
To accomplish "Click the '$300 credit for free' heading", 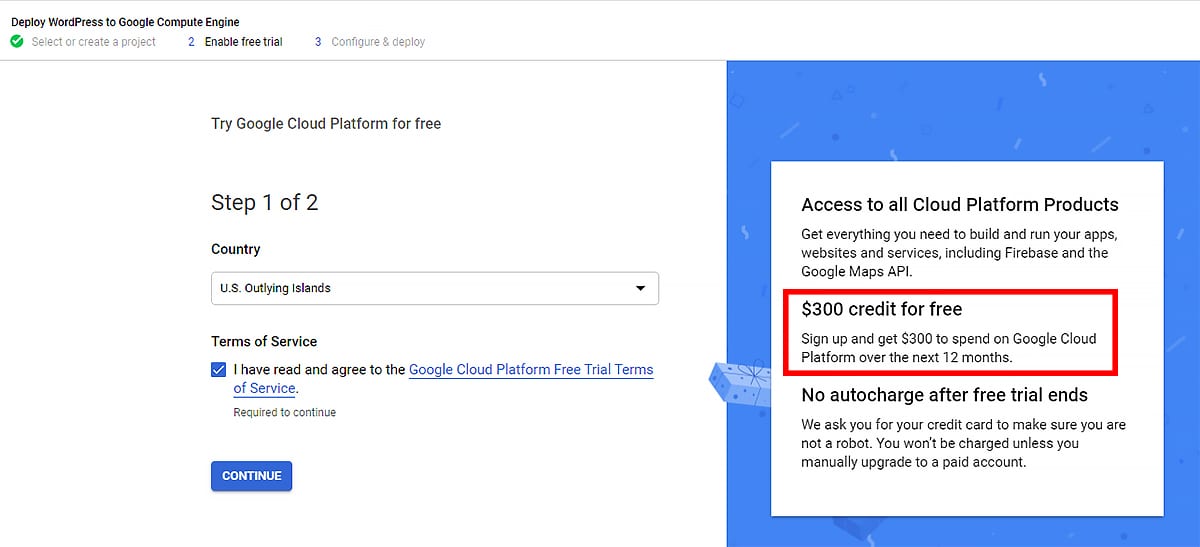I will click(882, 309).
